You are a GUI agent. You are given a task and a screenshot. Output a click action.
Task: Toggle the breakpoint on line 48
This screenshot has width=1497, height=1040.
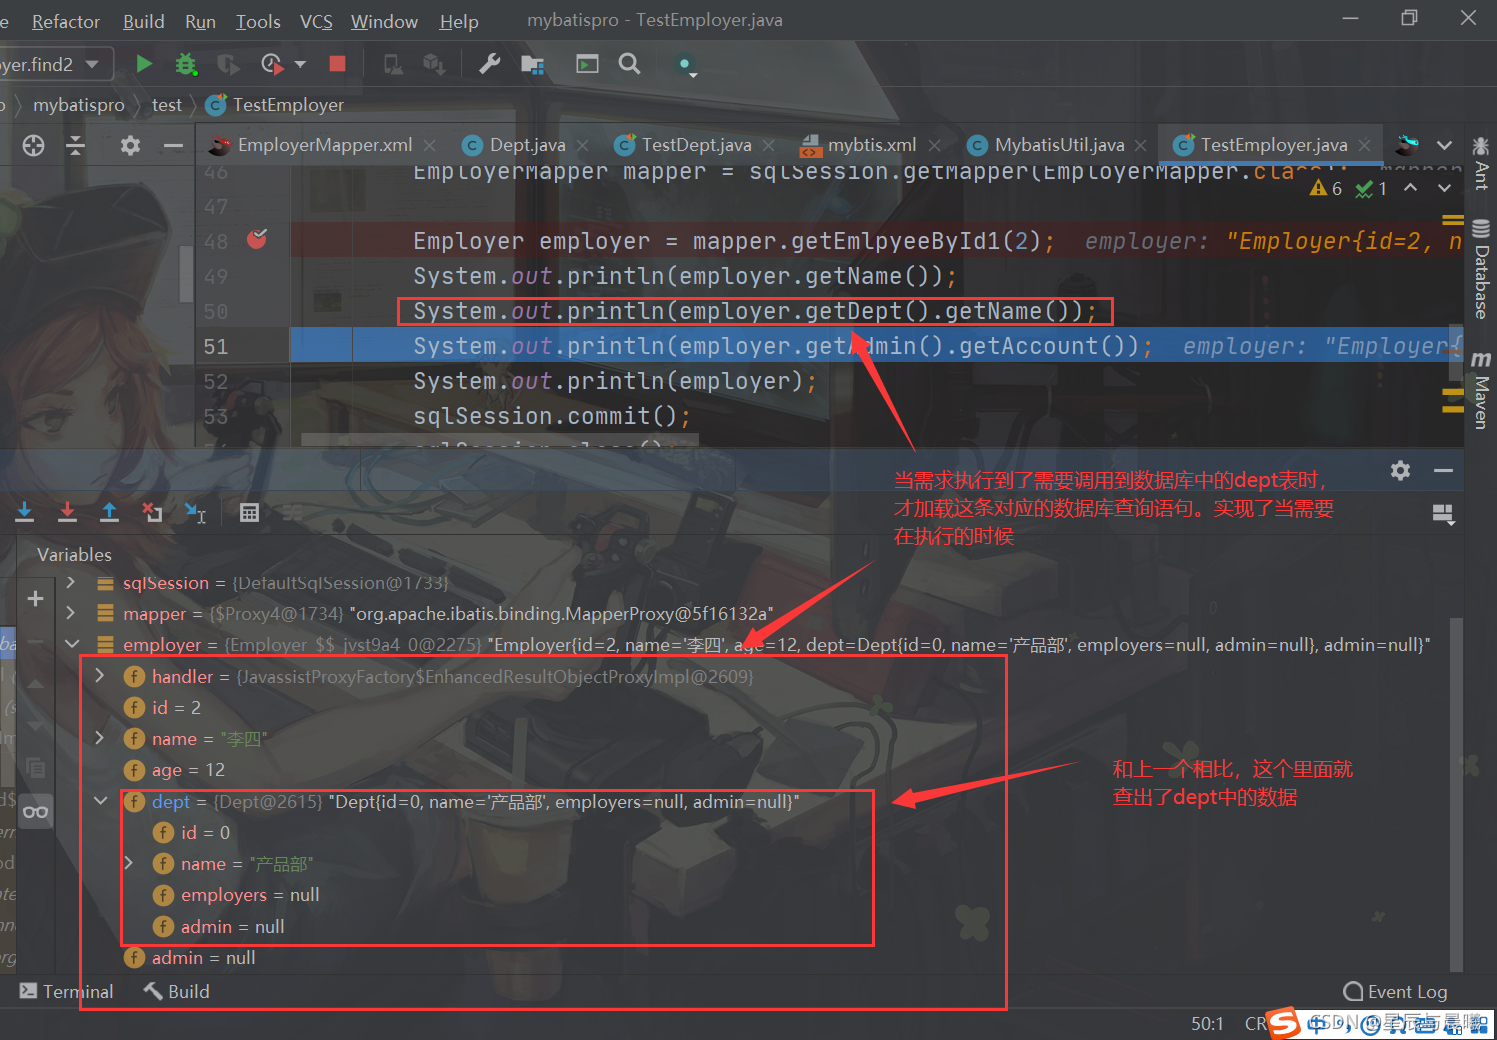click(x=257, y=239)
